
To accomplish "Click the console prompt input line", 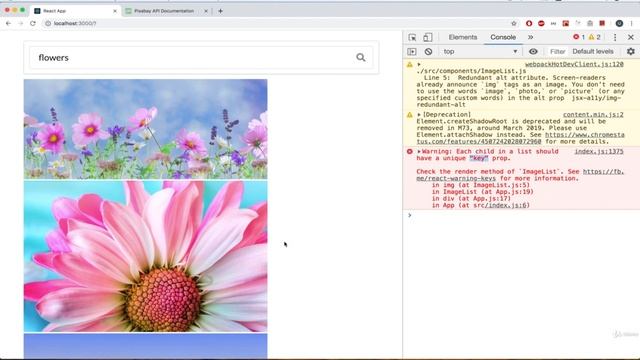I will coord(520,216).
